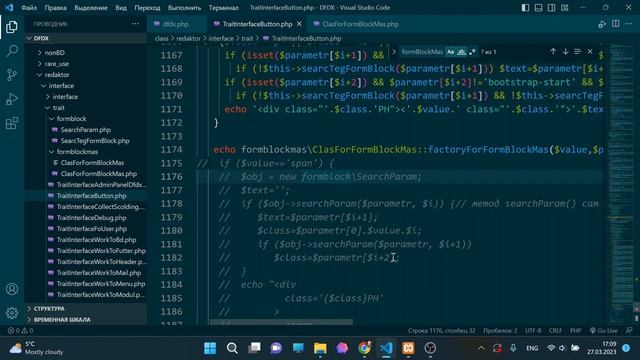The image size is (640, 360).
Task: Open the Правка menu
Action: [56, 8]
